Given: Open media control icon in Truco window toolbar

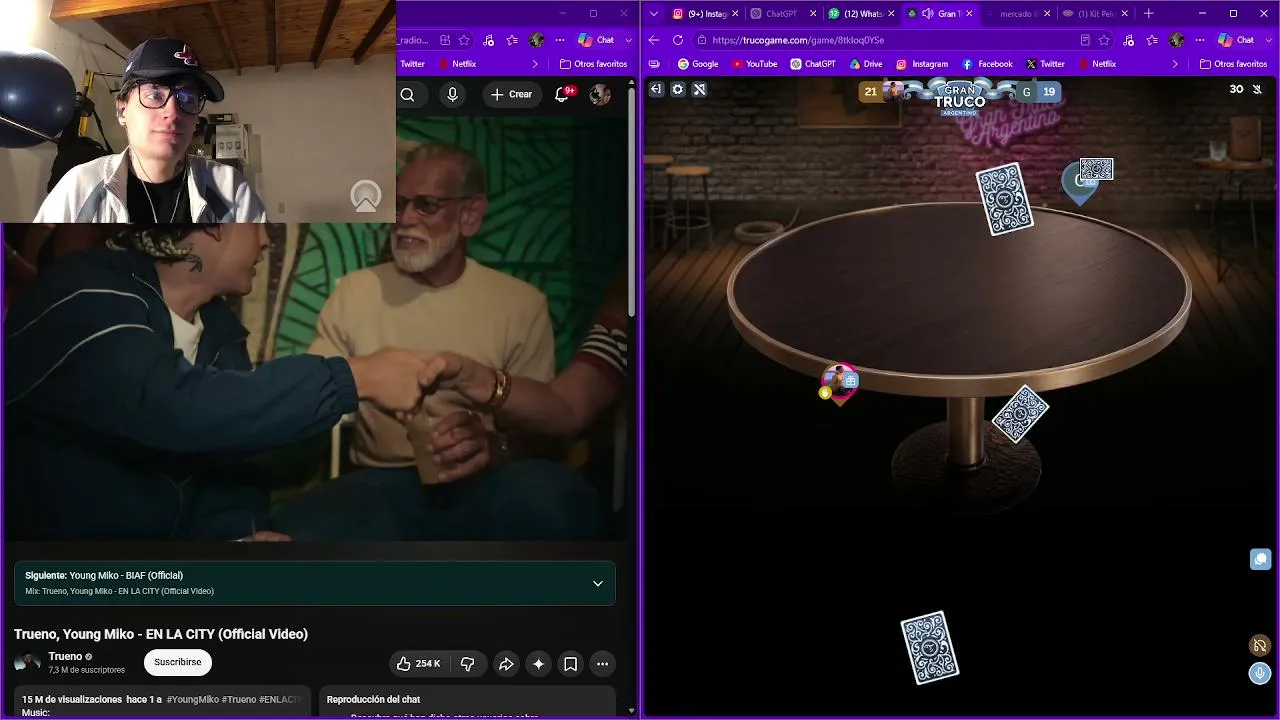Looking at the screenshot, I should pos(1128,40).
